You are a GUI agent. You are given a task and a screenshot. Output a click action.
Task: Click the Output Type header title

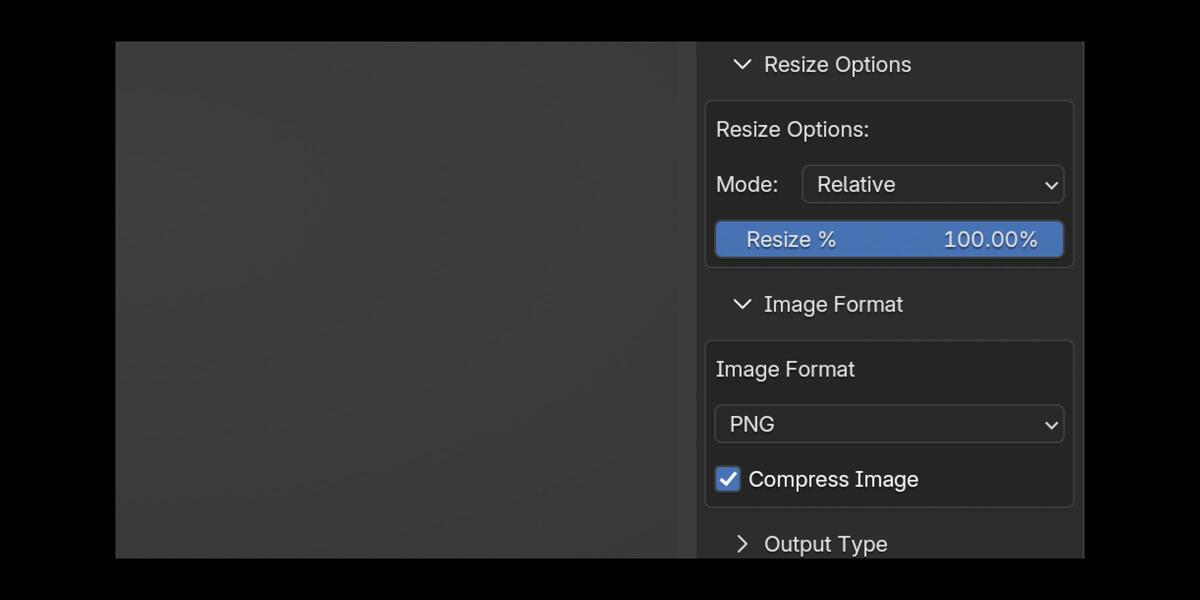[825, 544]
